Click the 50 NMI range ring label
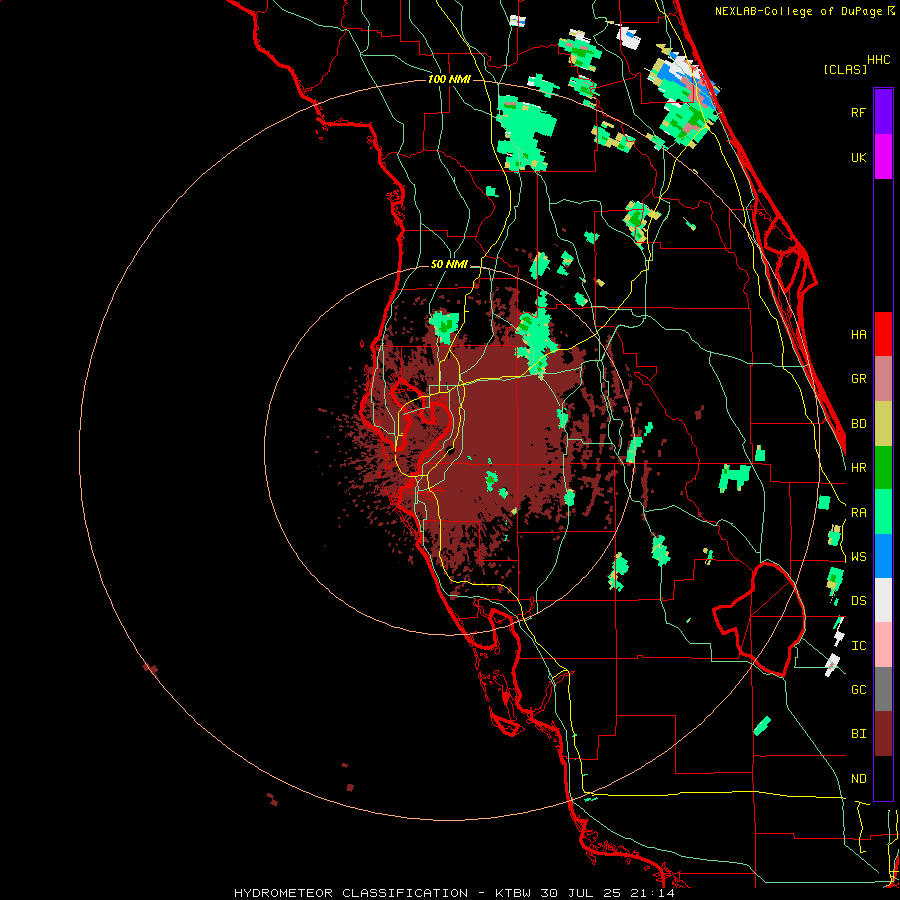Image resolution: width=900 pixels, height=900 pixels. [x=449, y=265]
